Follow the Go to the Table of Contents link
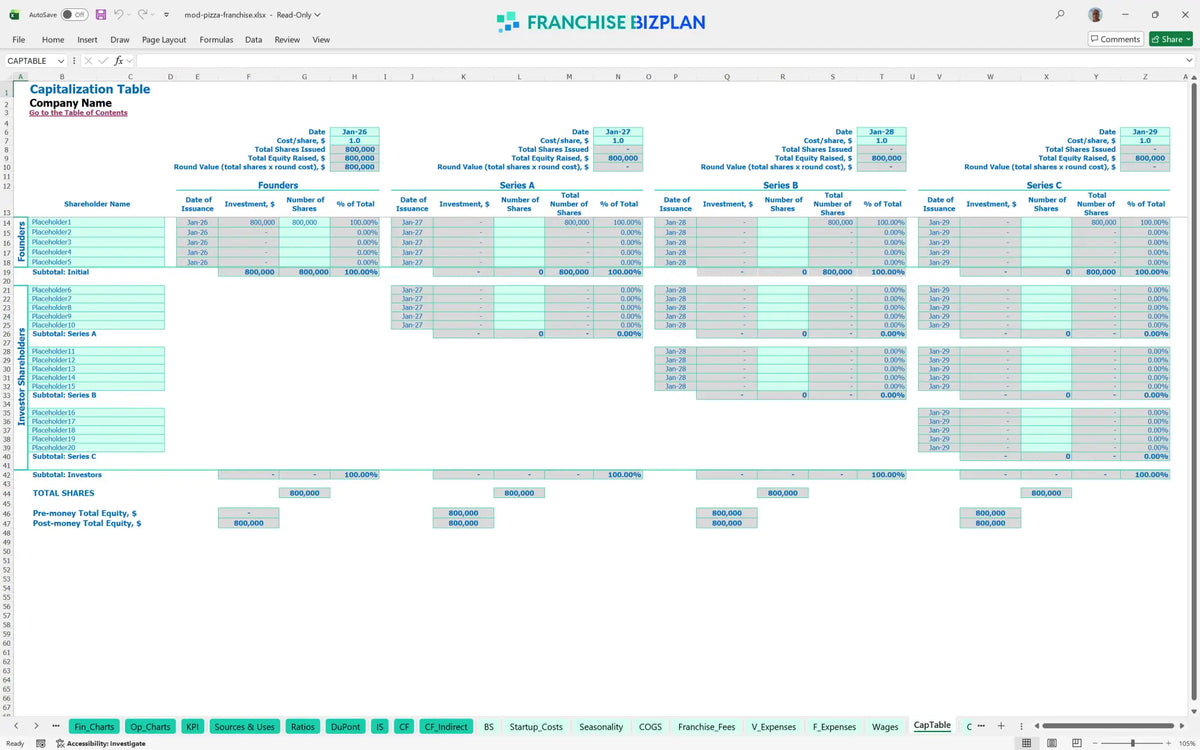This screenshot has height=750, width=1200. point(78,113)
